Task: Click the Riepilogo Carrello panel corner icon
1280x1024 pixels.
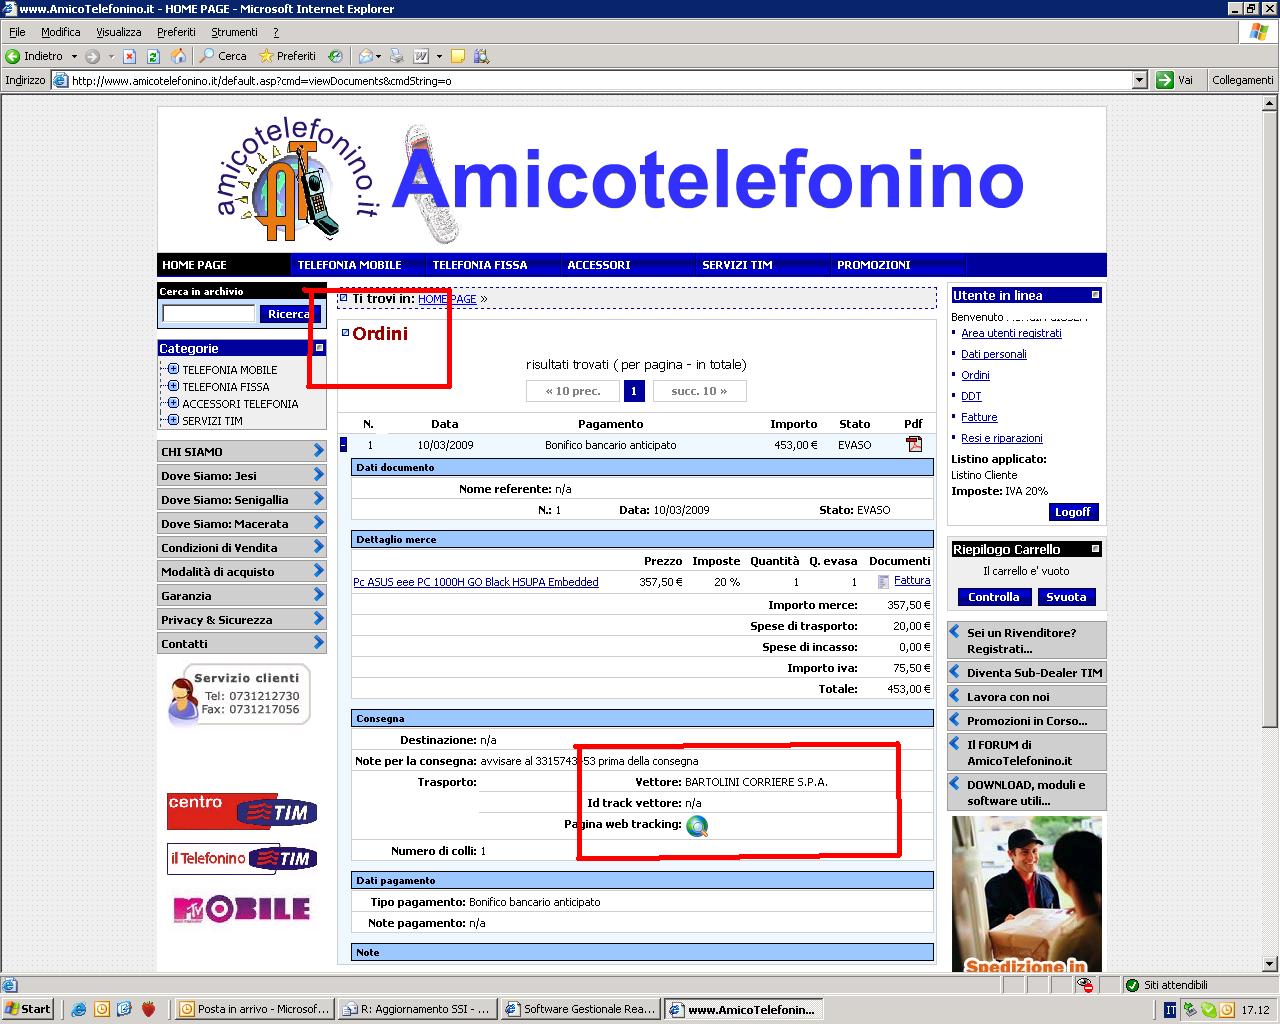Action: click(1095, 549)
